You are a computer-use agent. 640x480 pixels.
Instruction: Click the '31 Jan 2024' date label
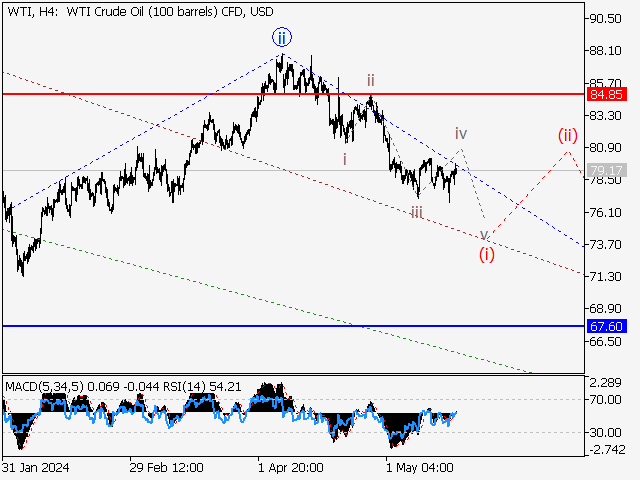[x=36, y=468]
